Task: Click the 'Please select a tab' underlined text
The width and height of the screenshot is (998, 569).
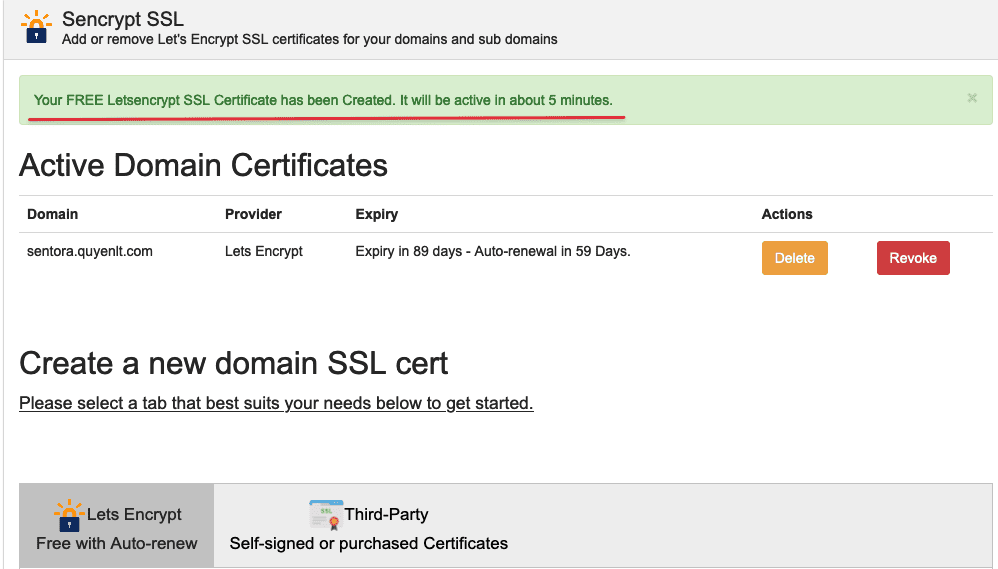Action: tap(276, 403)
